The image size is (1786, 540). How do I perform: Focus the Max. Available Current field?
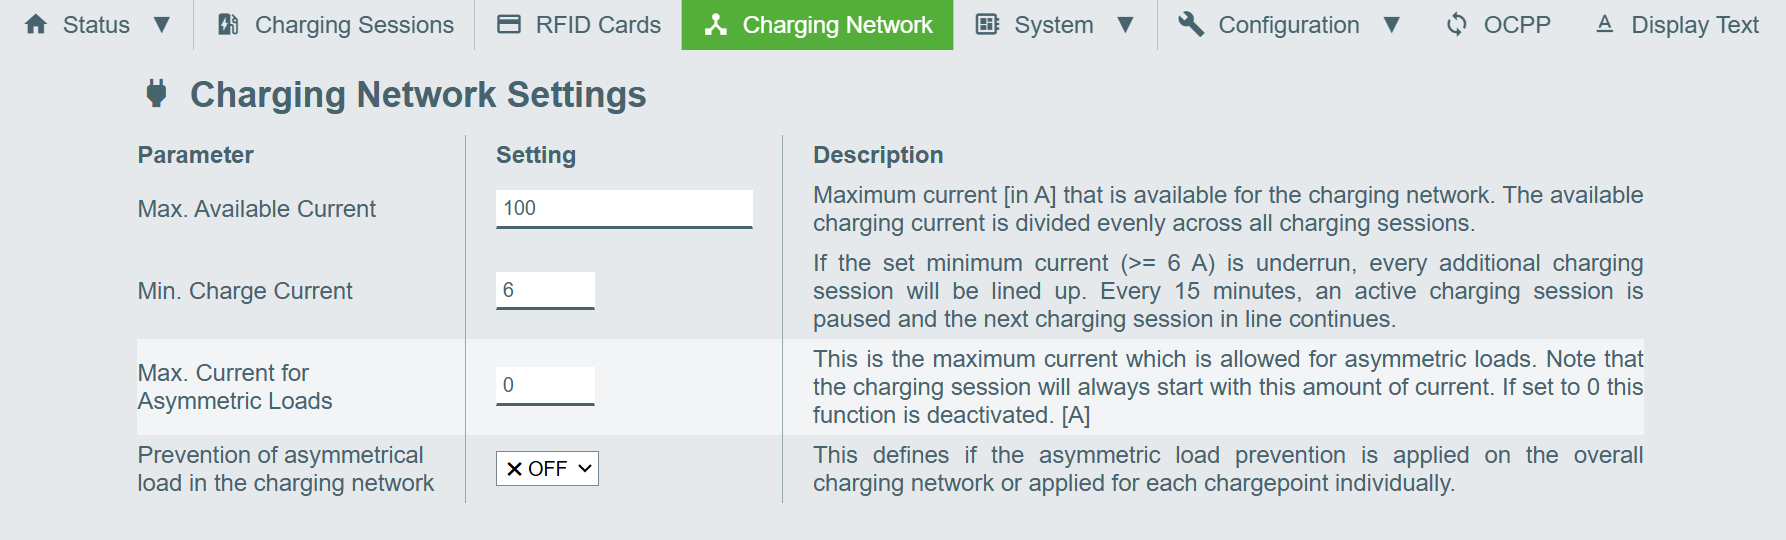(624, 208)
